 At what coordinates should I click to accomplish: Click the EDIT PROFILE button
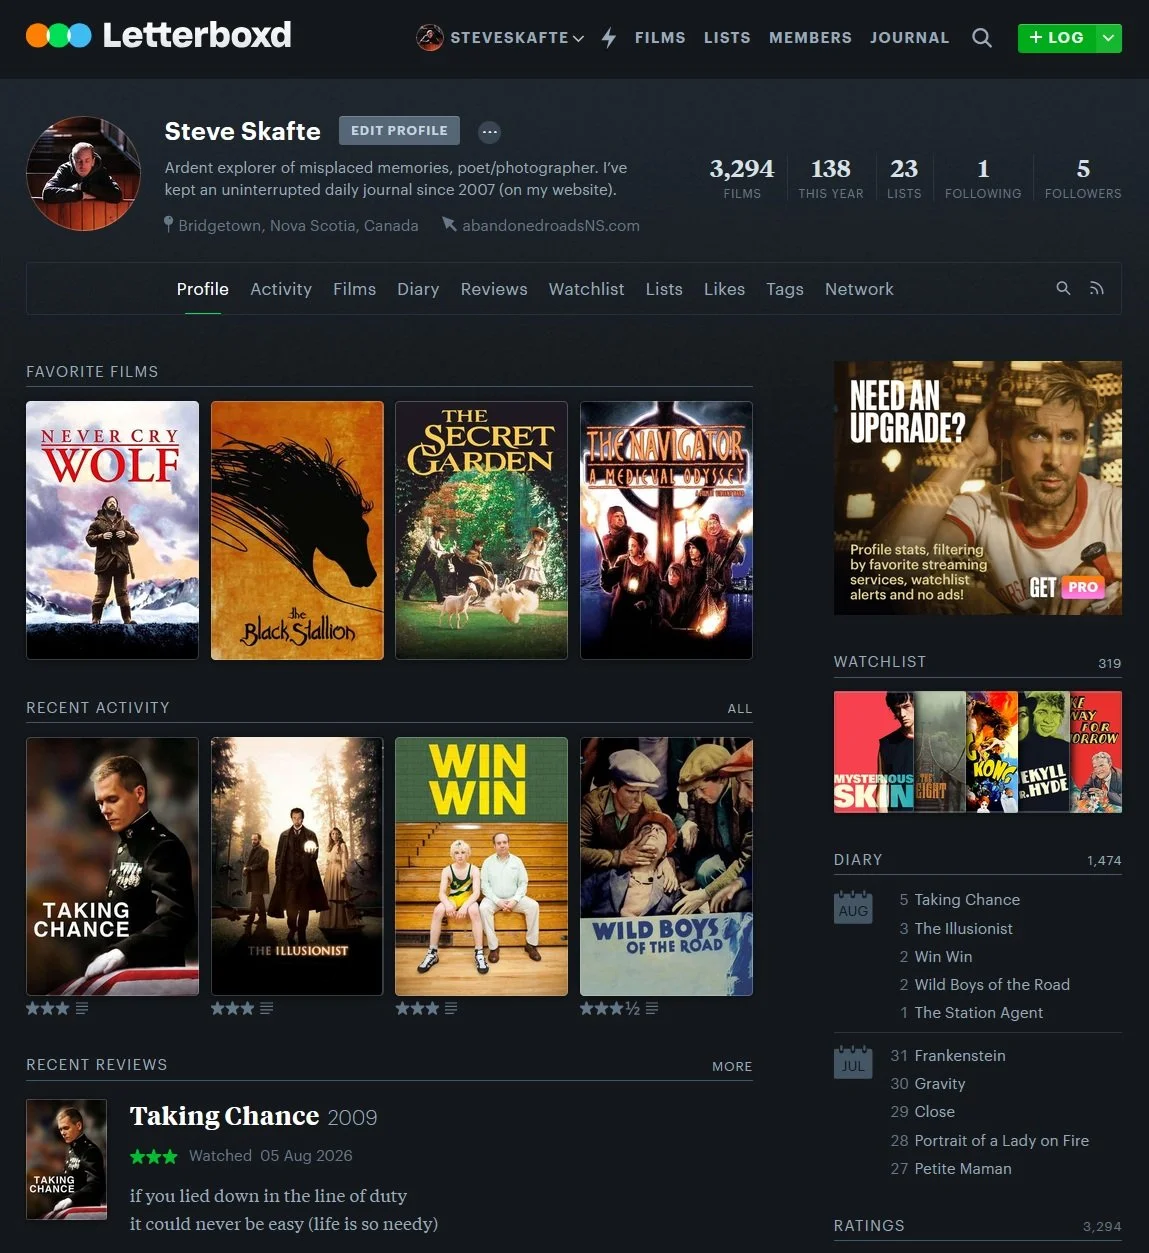pyautogui.click(x=399, y=131)
